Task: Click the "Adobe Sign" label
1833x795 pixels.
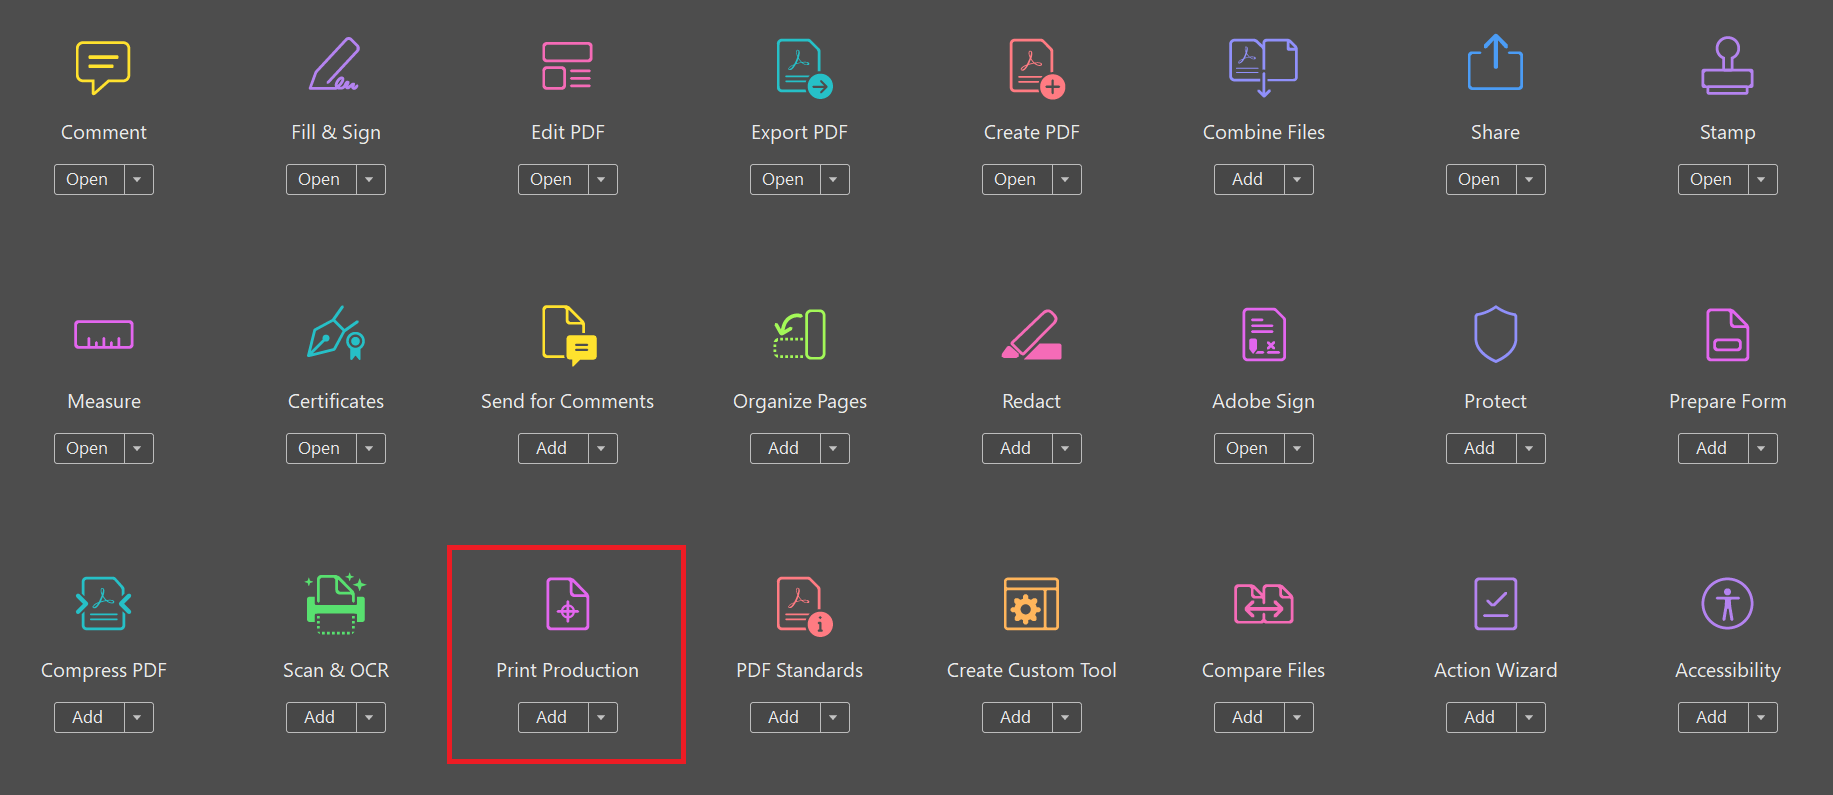Action: 1263,402
